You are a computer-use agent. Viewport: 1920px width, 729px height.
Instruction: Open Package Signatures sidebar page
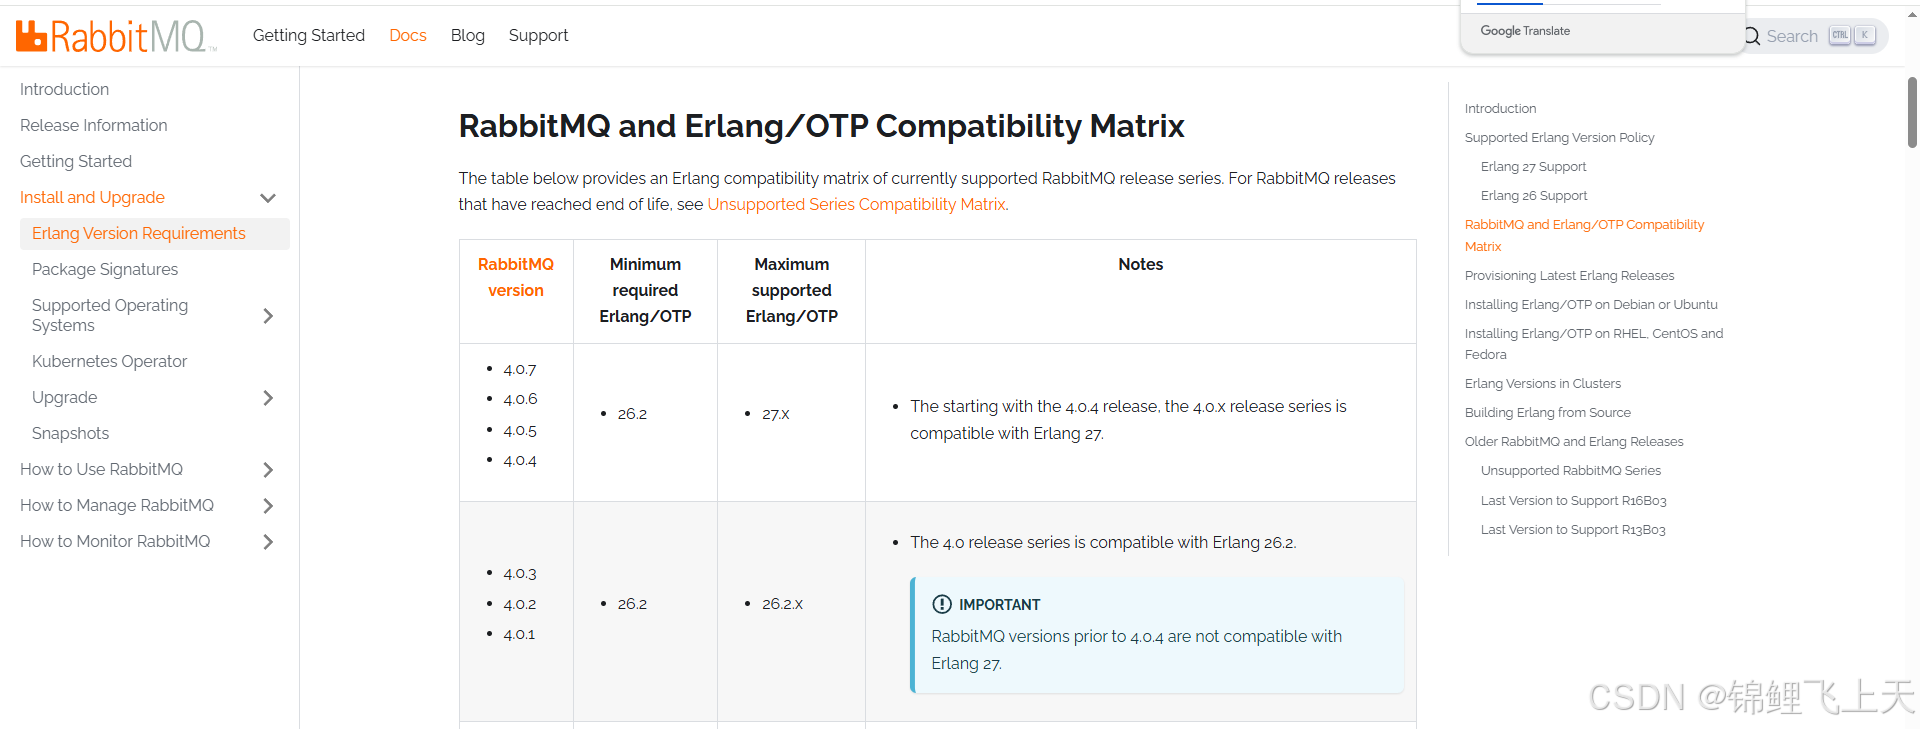pyautogui.click(x=105, y=269)
